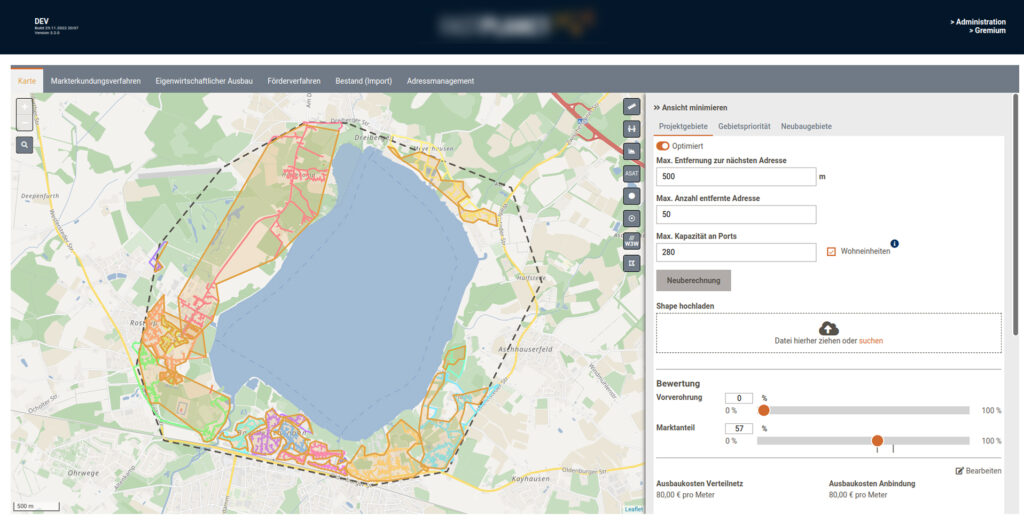Viewport: 1024px width, 522px height.
Task: Uncheck the Wohneinheiten checkbox
Action: point(831,252)
